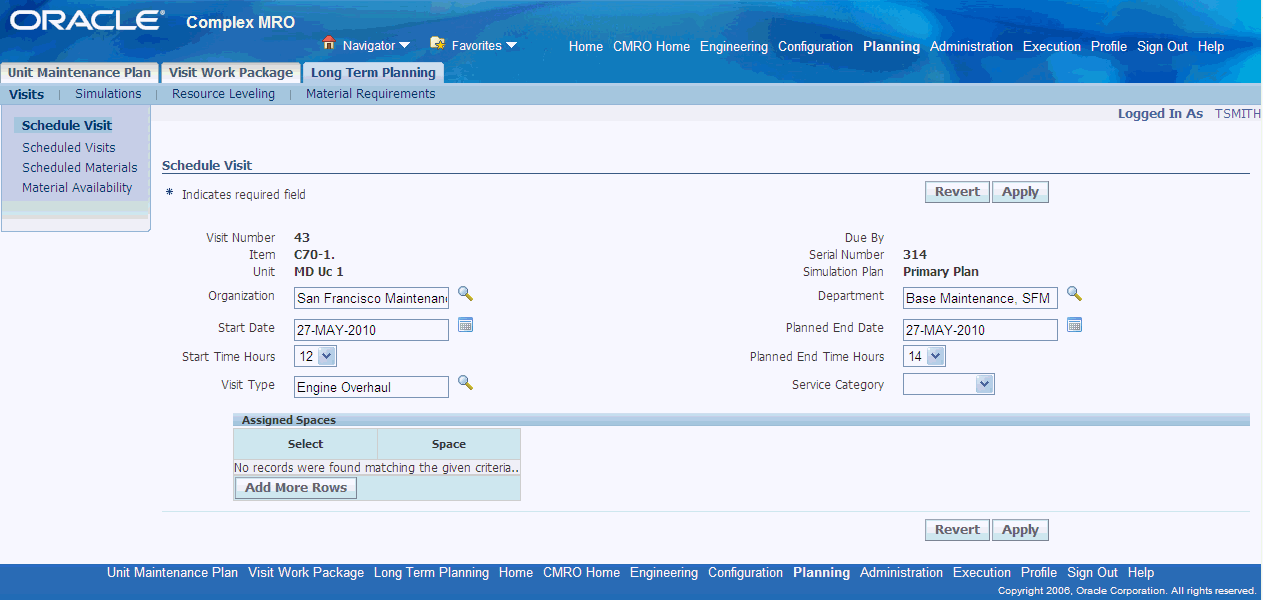Click the top Apply button
1263x600 pixels.
(1020, 192)
